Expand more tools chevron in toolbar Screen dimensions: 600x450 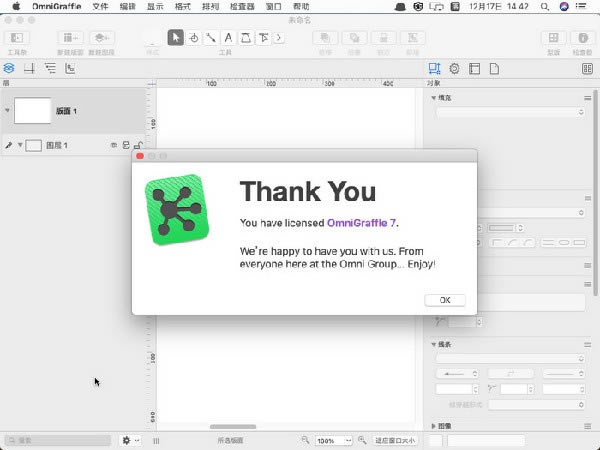[x=279, y=38]
